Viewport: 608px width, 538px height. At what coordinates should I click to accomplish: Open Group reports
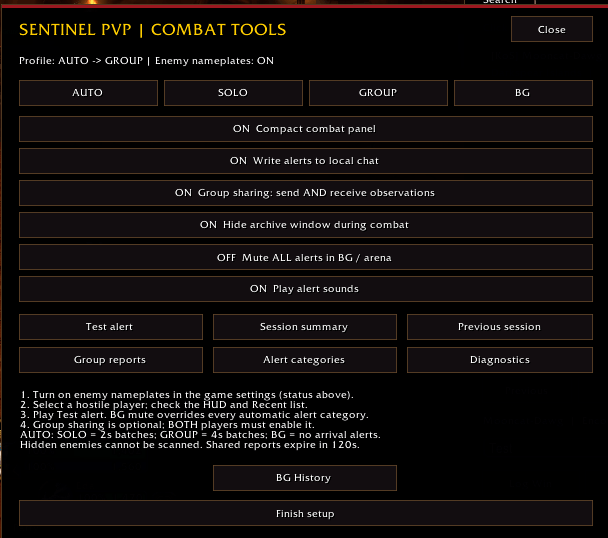111,360
